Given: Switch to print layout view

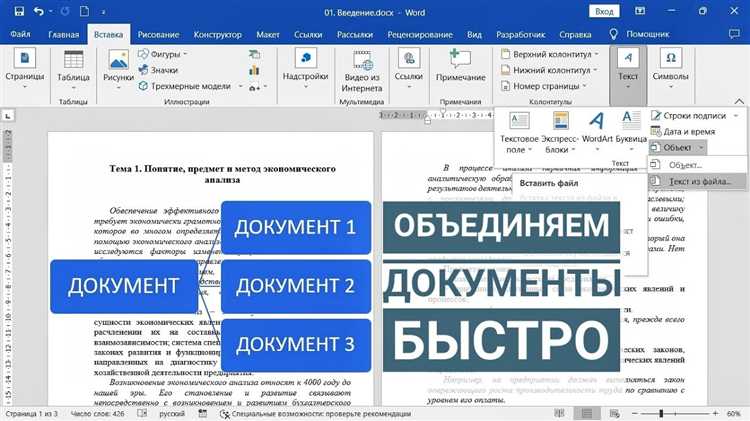Looking at the screenshot, I should [587, 413].
